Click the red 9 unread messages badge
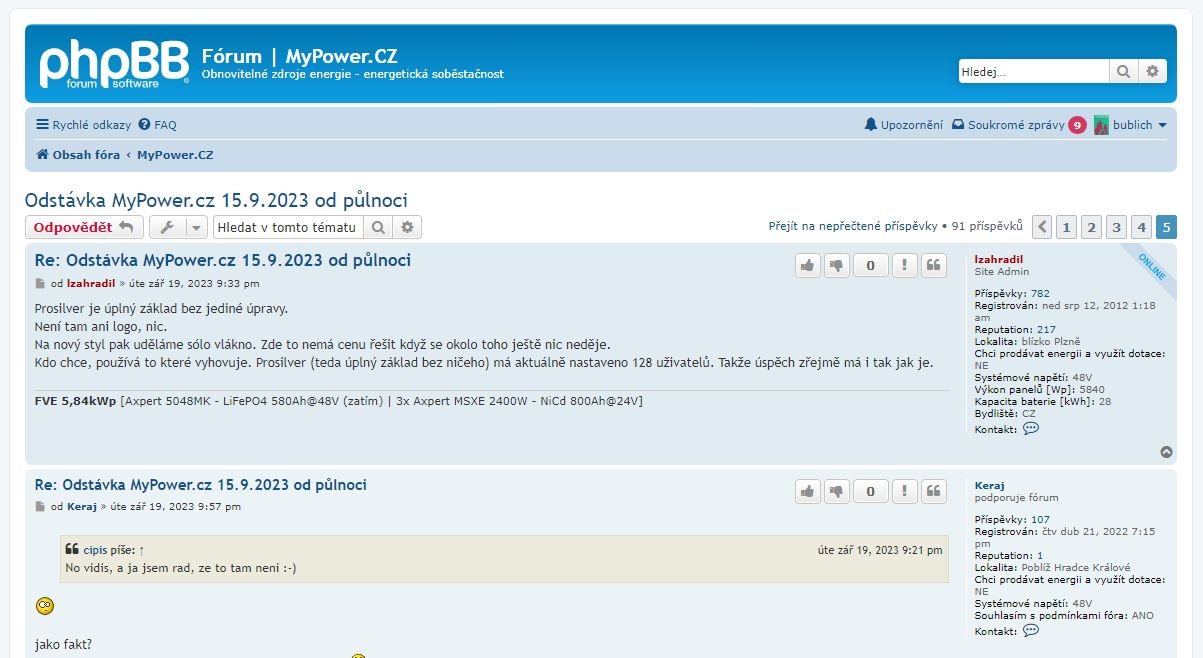 [1077, 125]
